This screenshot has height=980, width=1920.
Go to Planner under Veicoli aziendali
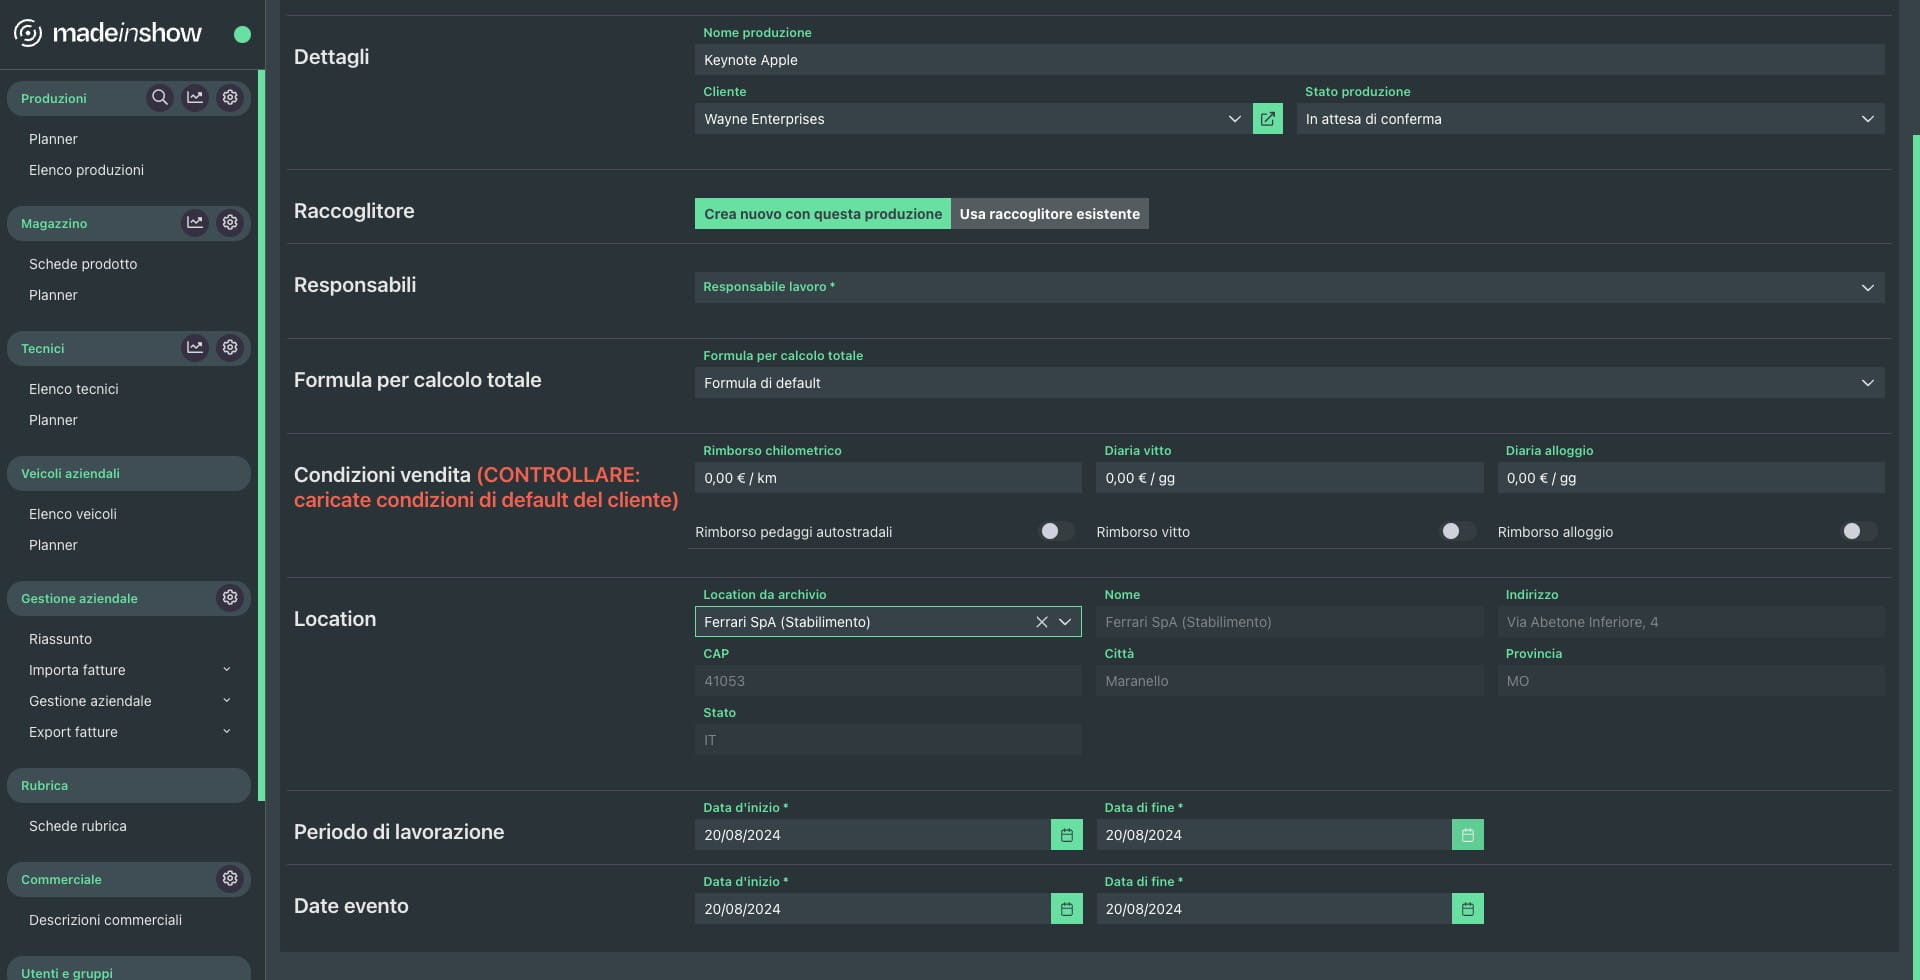[53, 545]
